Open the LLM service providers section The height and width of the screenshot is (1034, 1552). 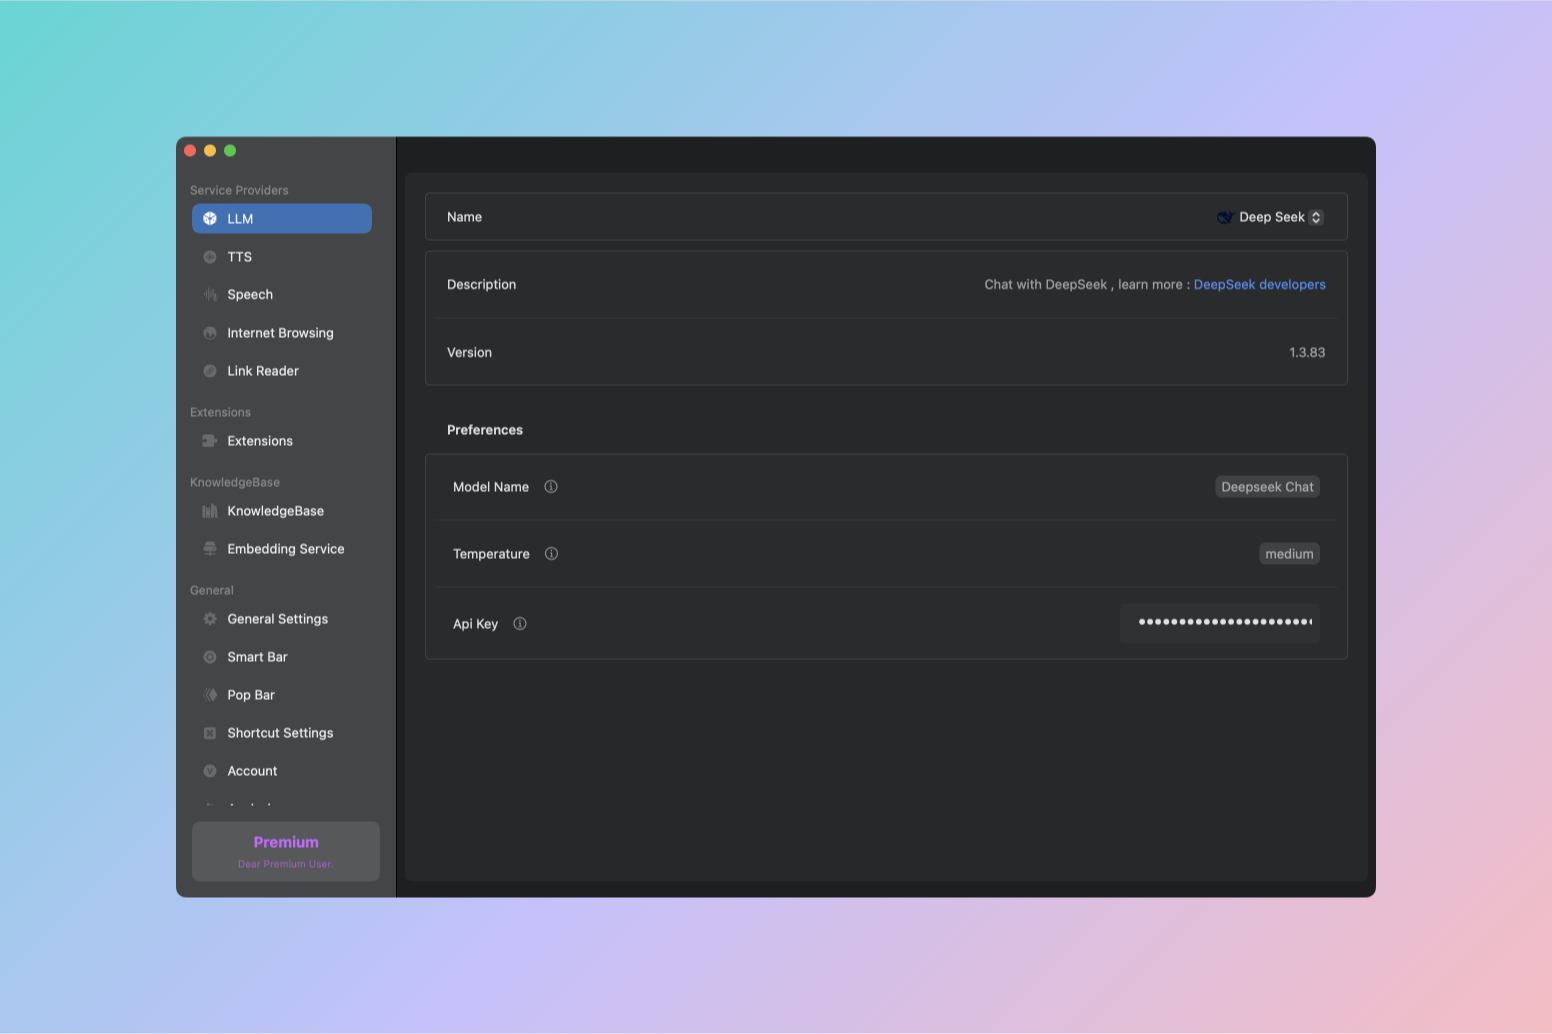coord(282,219)
